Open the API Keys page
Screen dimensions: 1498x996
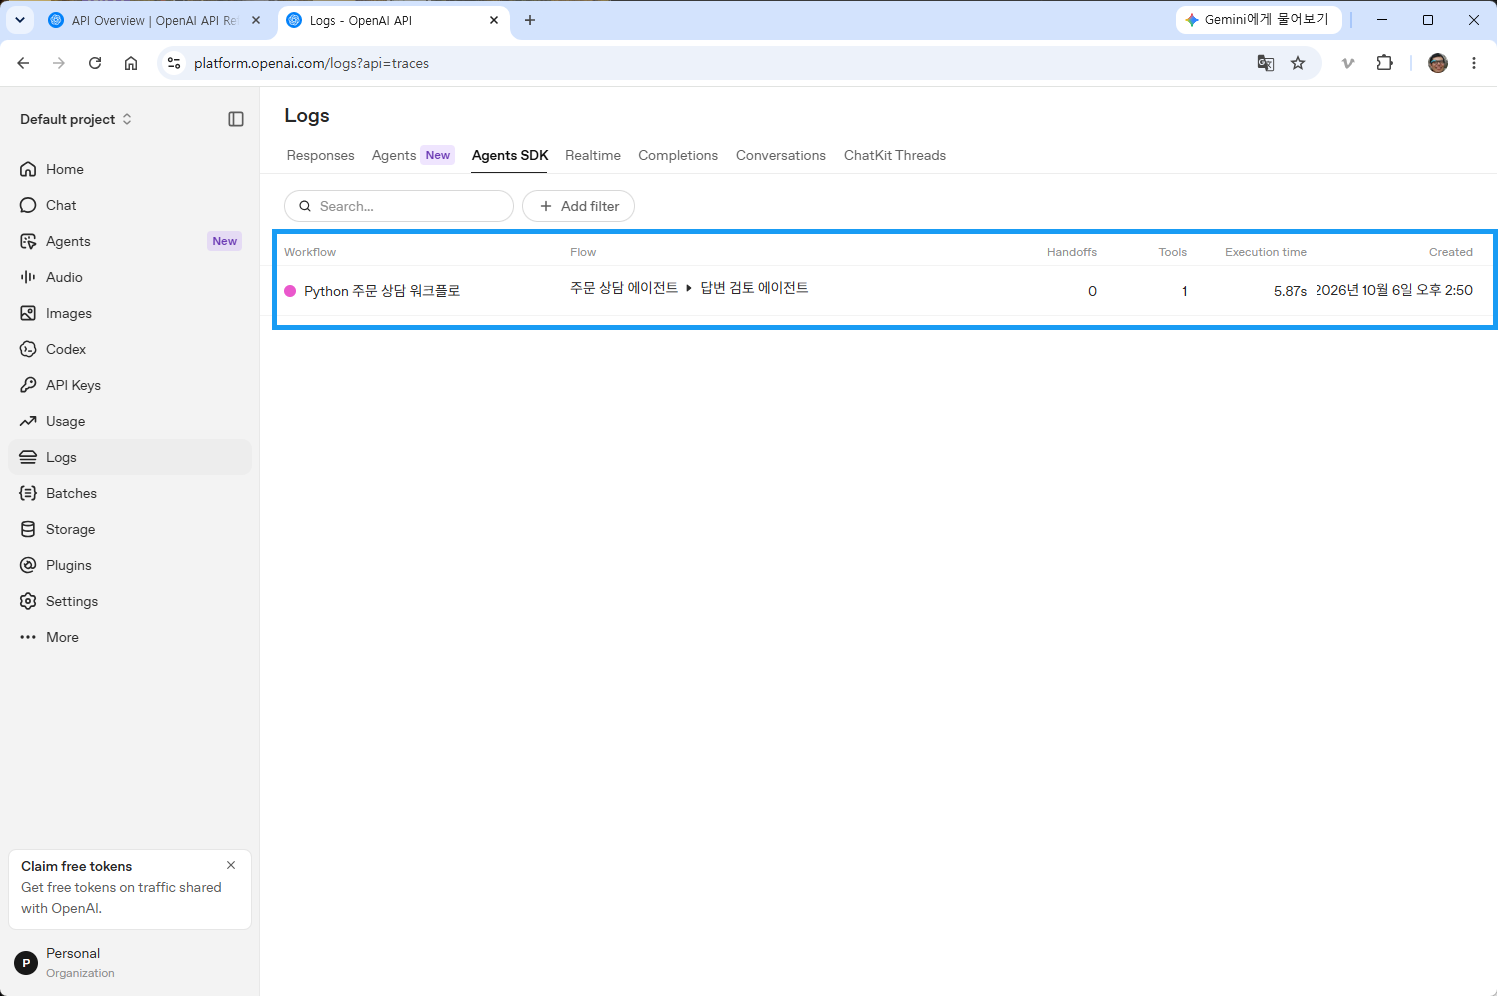point(130,385)
